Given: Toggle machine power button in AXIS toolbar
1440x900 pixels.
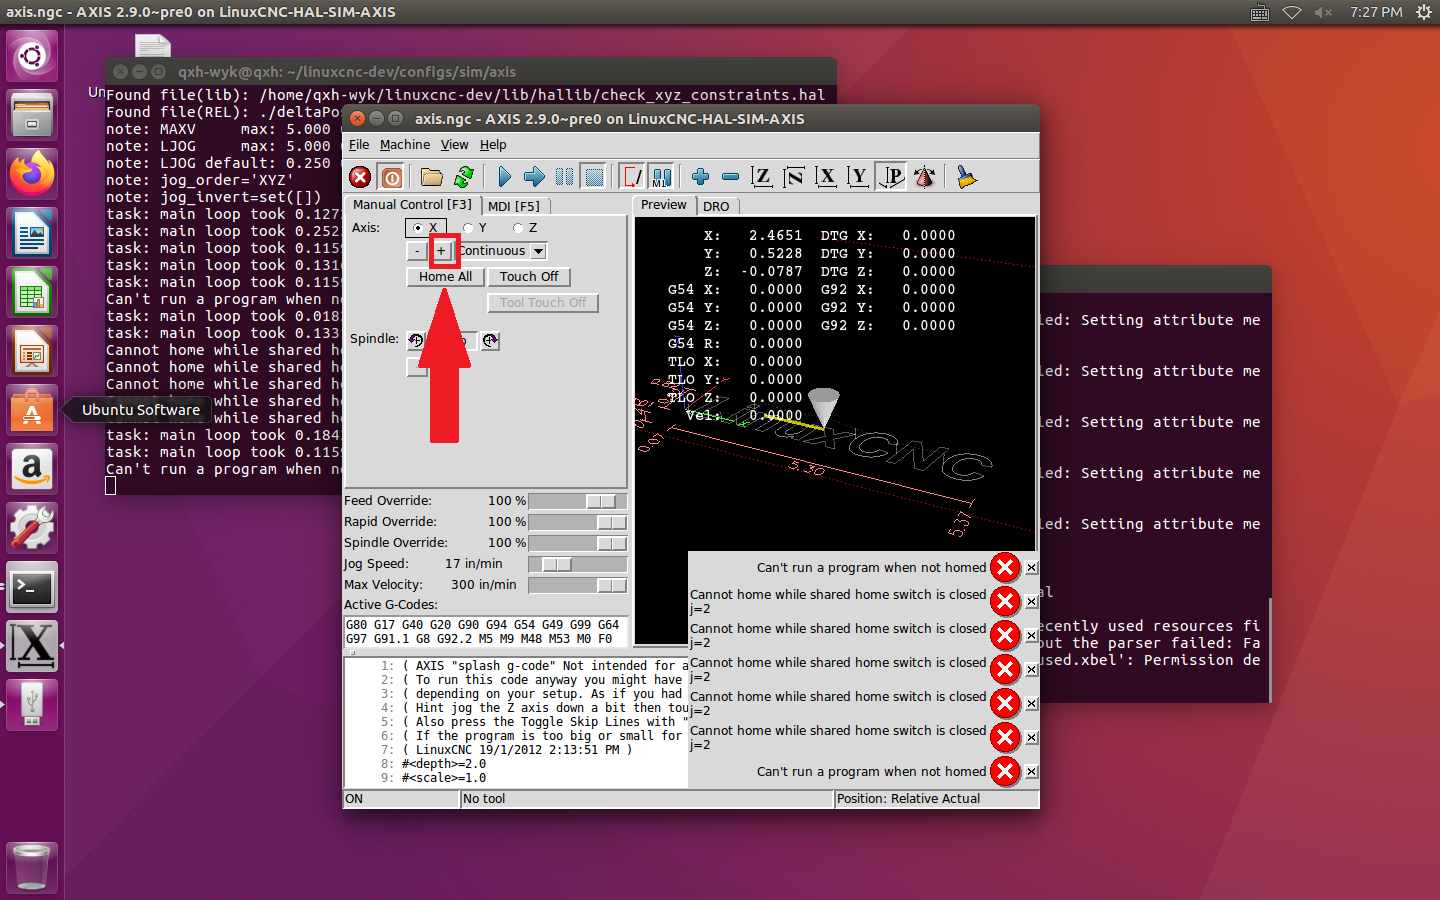Looking at the screenshot, I should (392, 177).
